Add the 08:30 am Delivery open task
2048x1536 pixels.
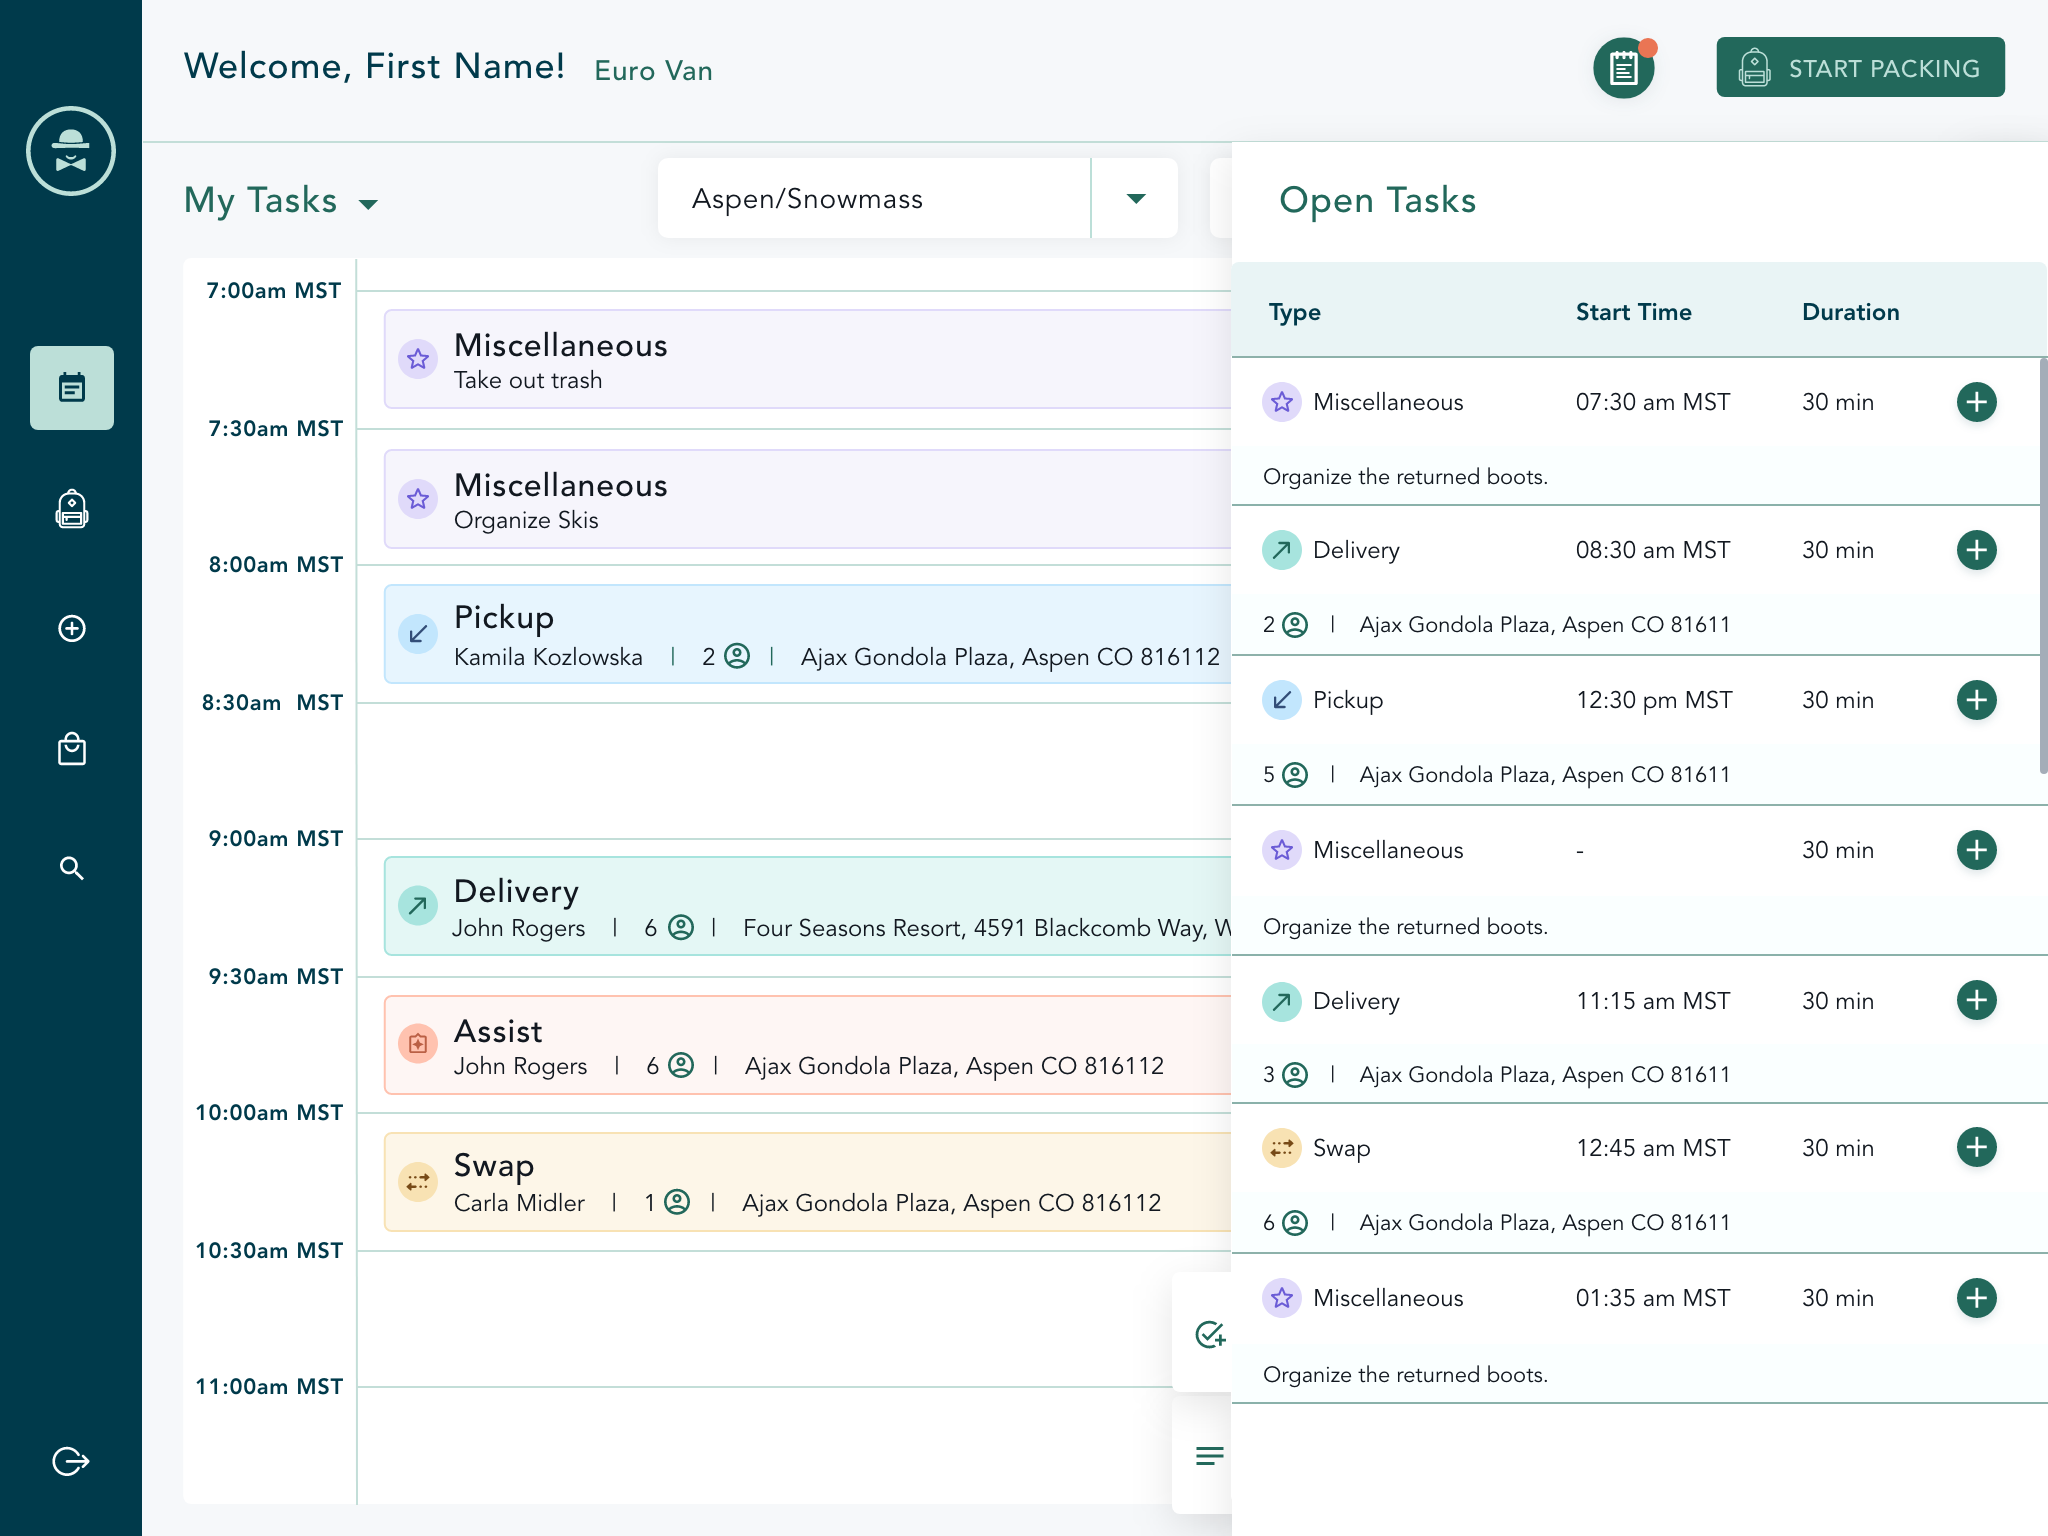click(x=1976, y=550)
